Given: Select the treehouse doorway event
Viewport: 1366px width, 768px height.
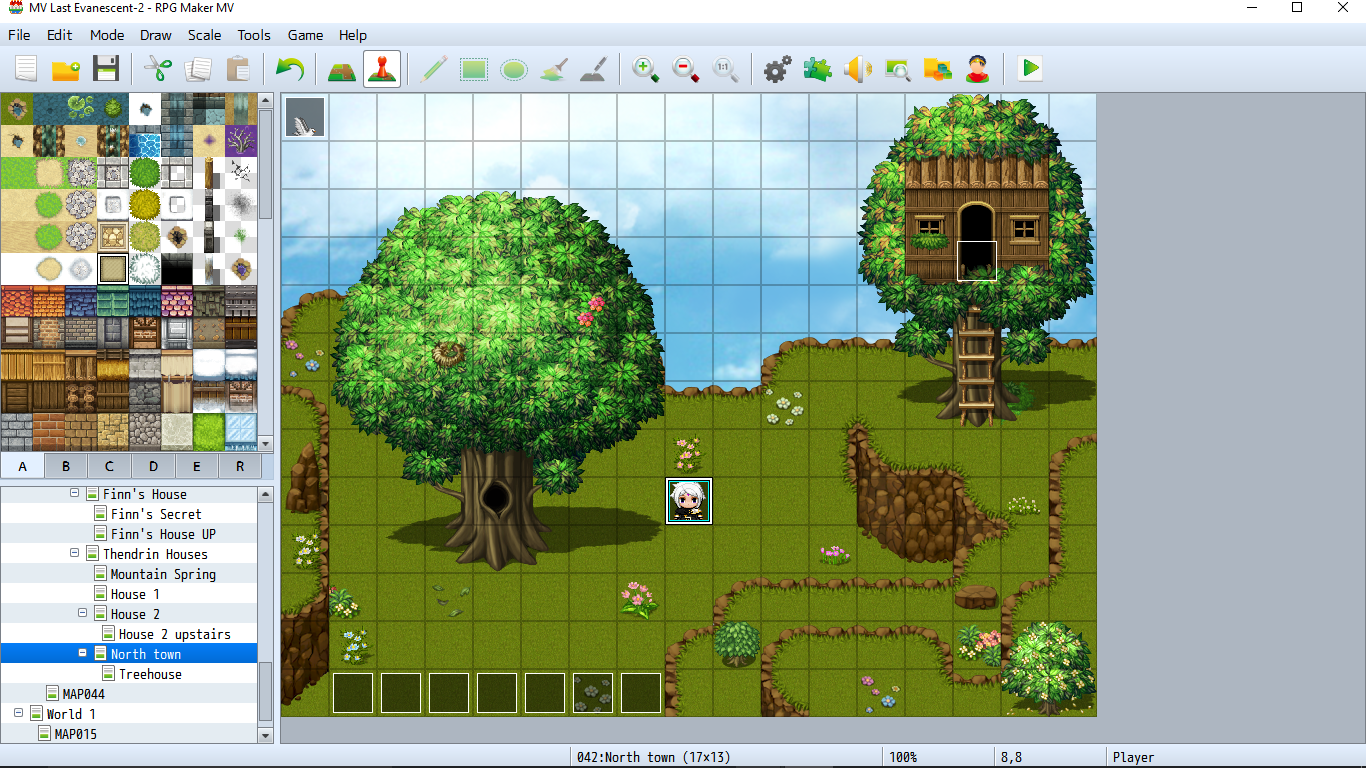Looking at the screenshot, I should pyautogui.click(x=977, y=261).
